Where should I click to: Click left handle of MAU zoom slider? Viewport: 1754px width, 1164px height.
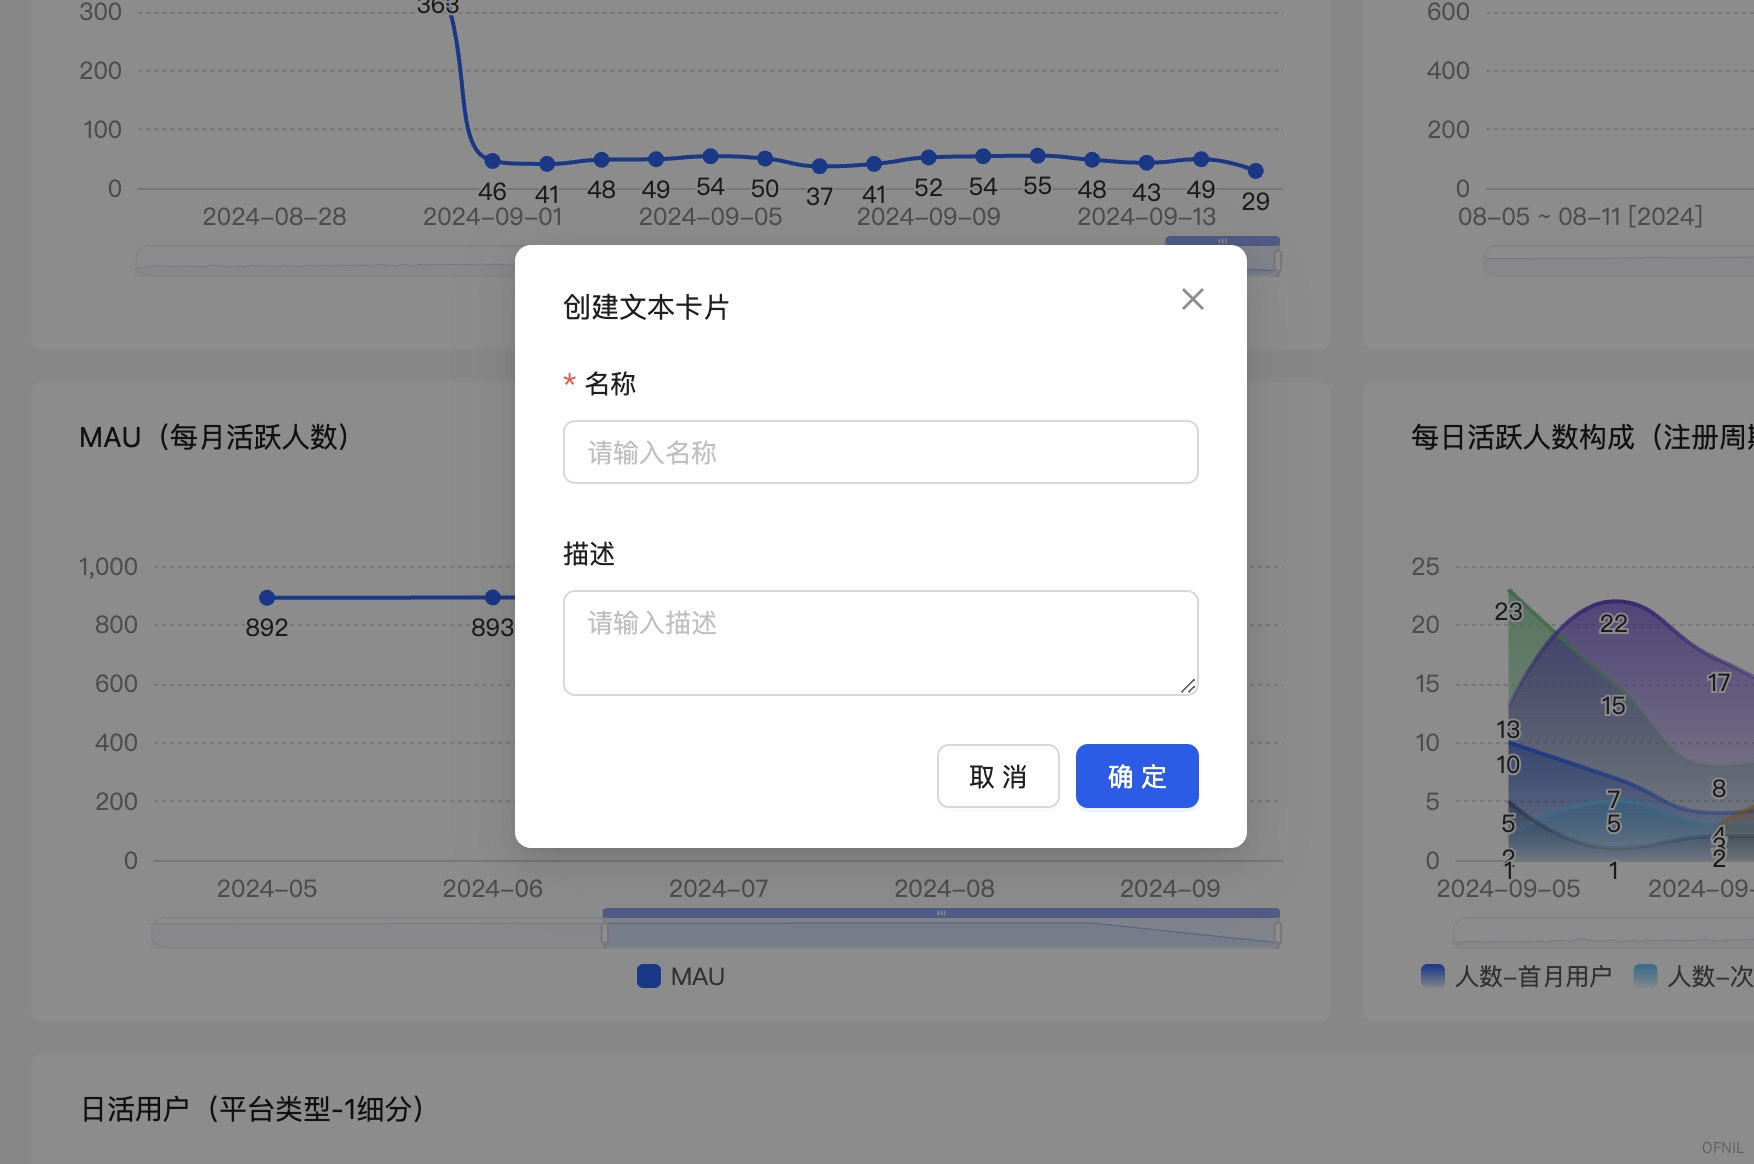click(604, 933)
